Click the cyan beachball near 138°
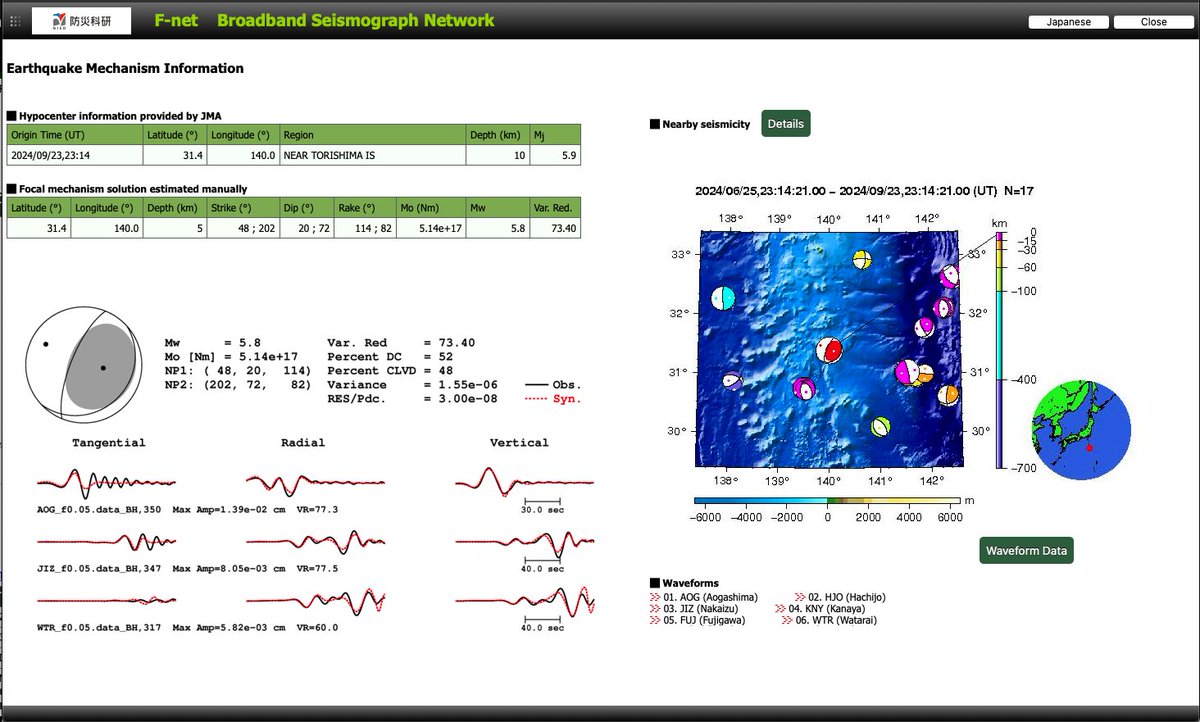 [x=723, y=298]
